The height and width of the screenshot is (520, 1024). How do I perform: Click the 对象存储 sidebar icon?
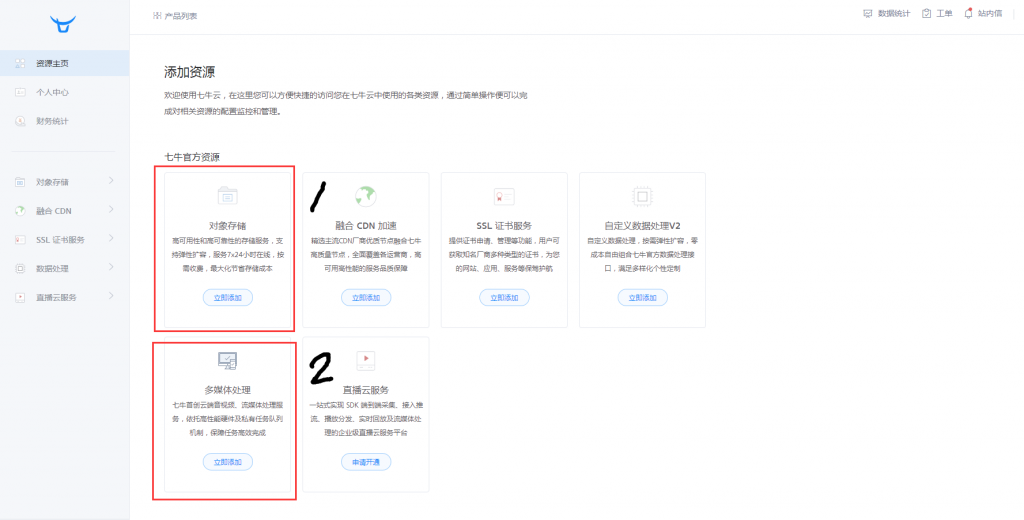tap(20, 182)
